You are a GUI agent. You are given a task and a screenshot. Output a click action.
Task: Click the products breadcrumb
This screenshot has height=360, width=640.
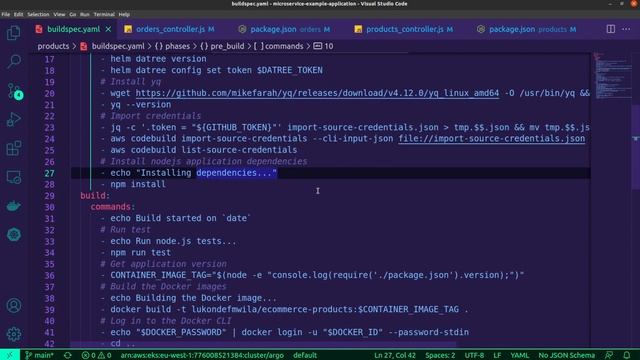point(53,46)
